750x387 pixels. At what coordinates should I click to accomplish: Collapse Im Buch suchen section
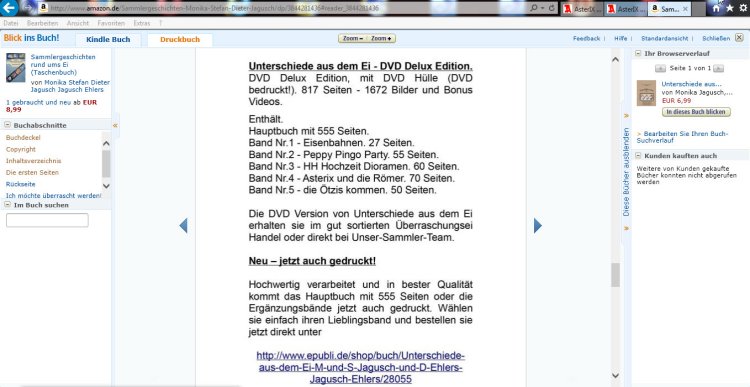[x=8, y=205]
